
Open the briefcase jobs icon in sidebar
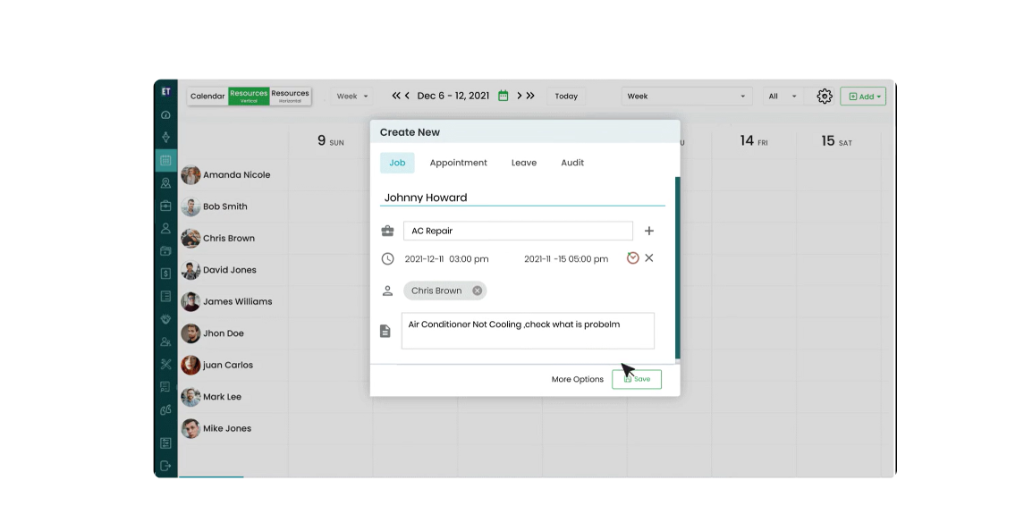pos(166,206)
